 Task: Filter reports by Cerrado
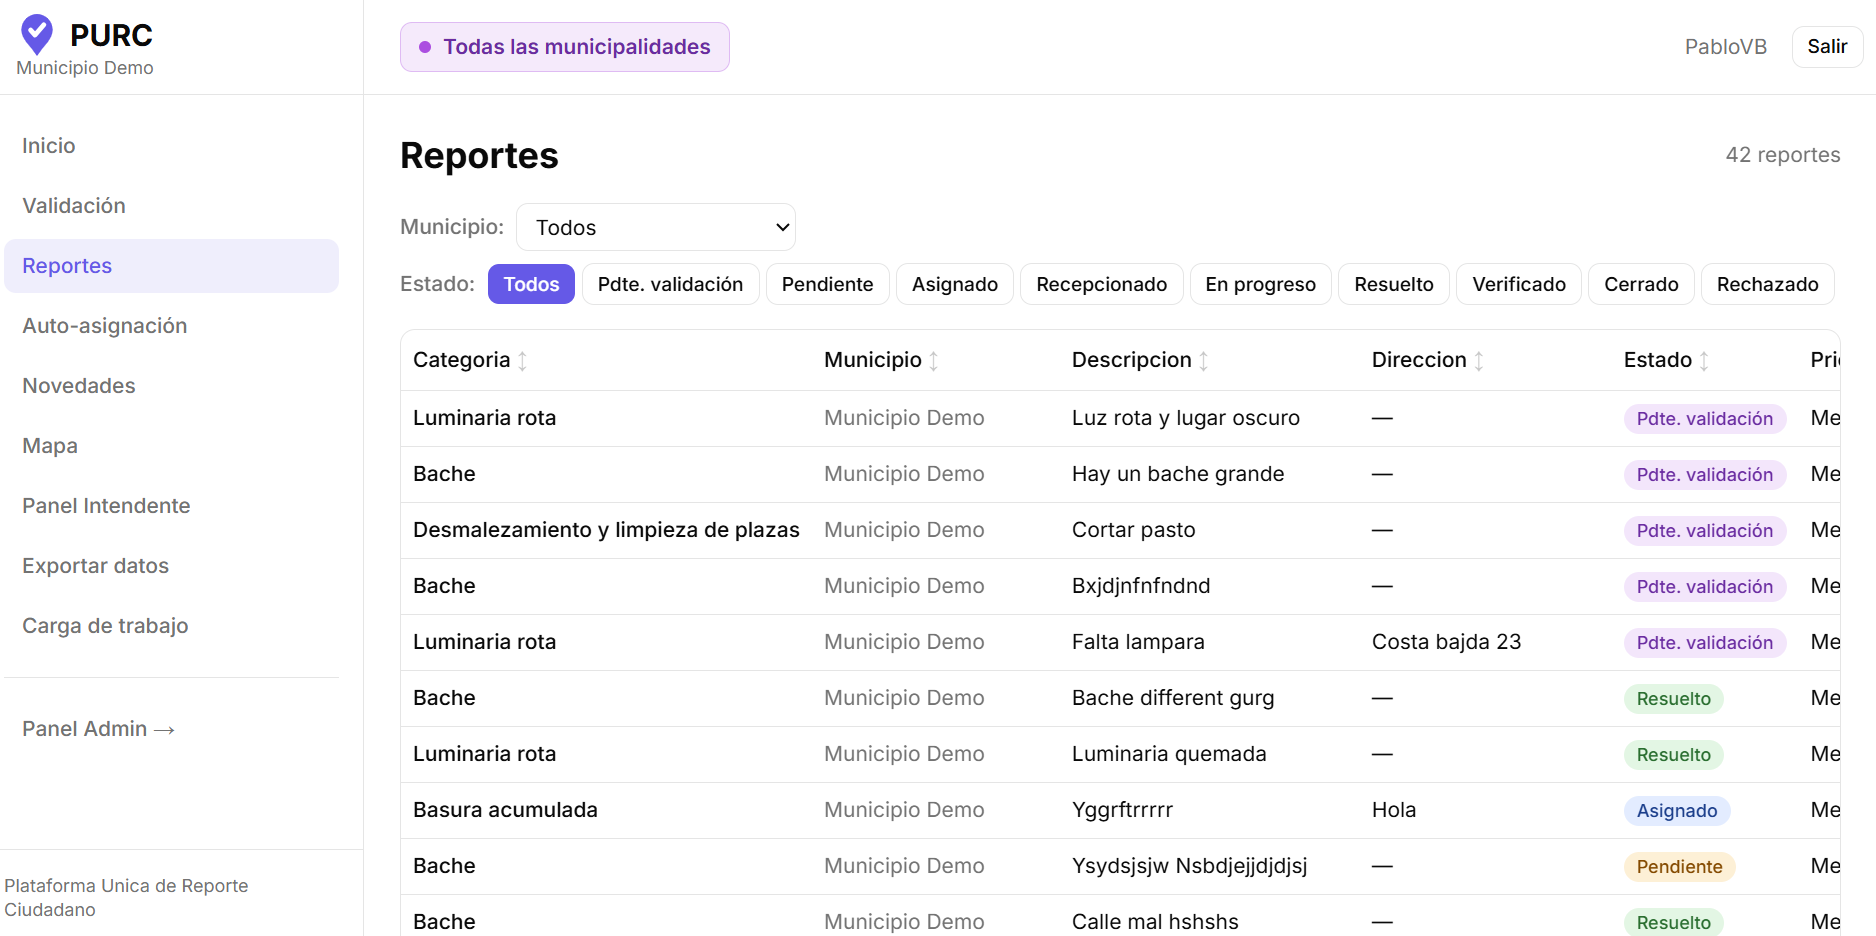[1641, 284]
